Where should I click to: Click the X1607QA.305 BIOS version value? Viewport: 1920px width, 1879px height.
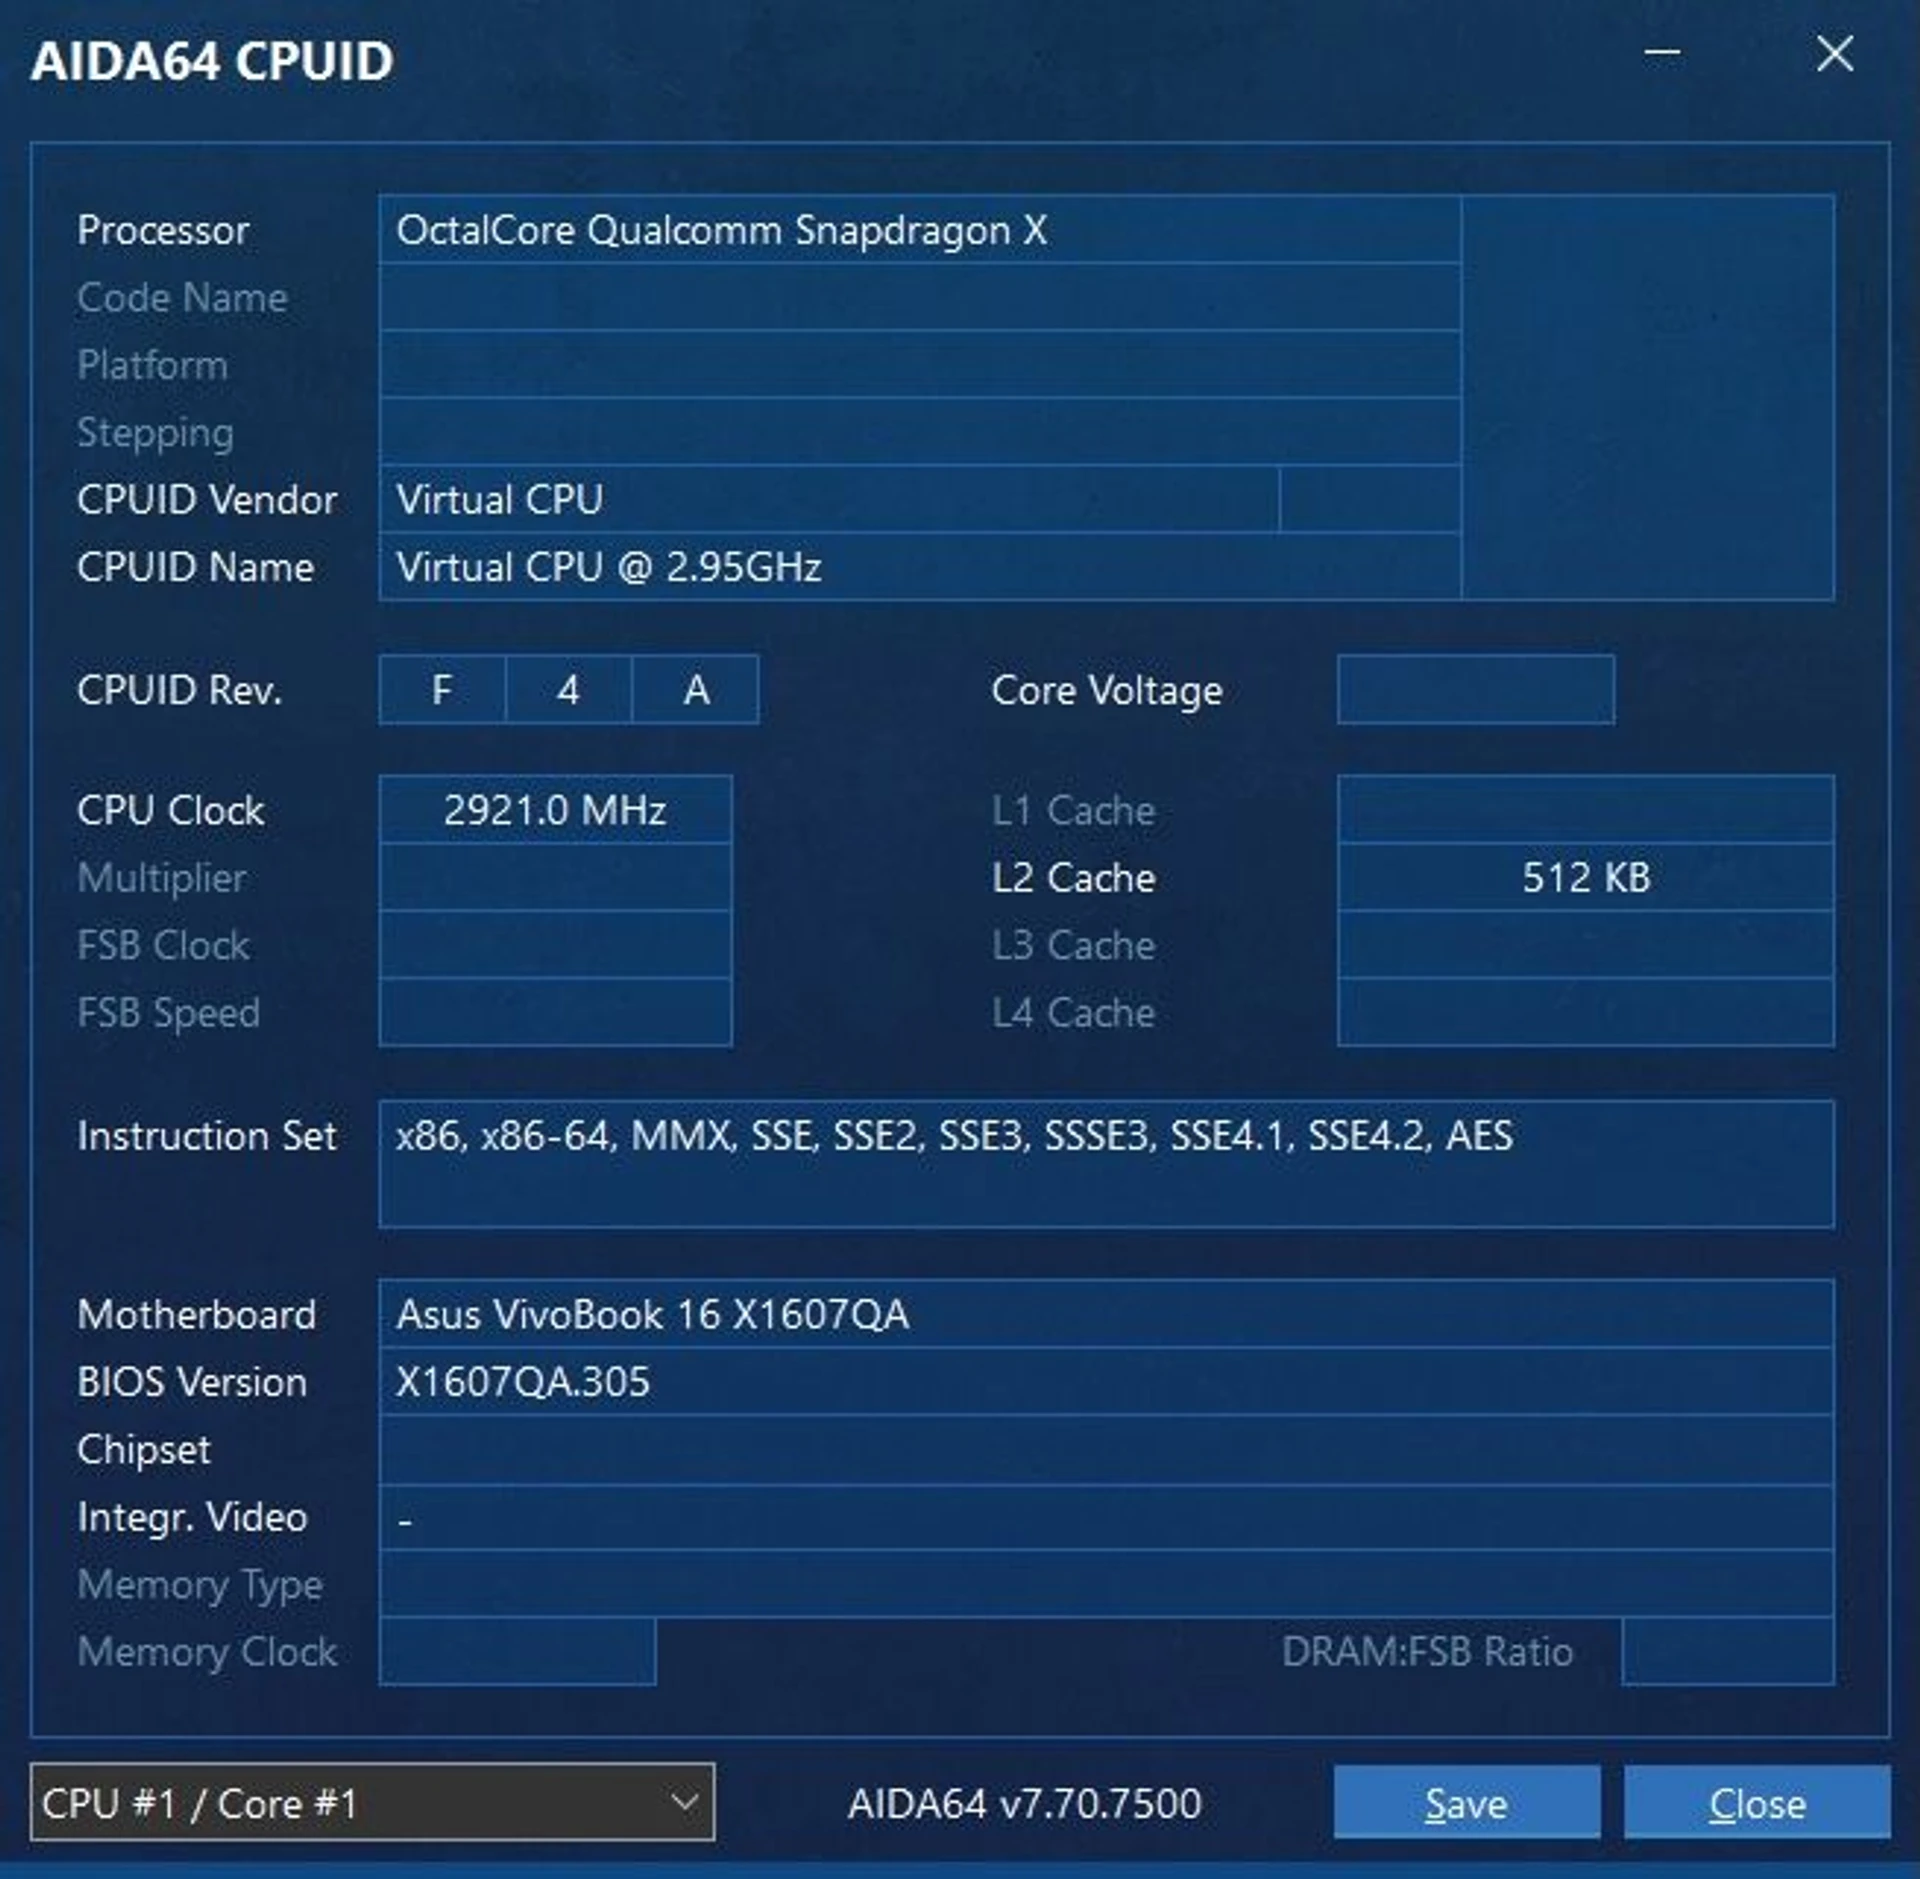522,1382
